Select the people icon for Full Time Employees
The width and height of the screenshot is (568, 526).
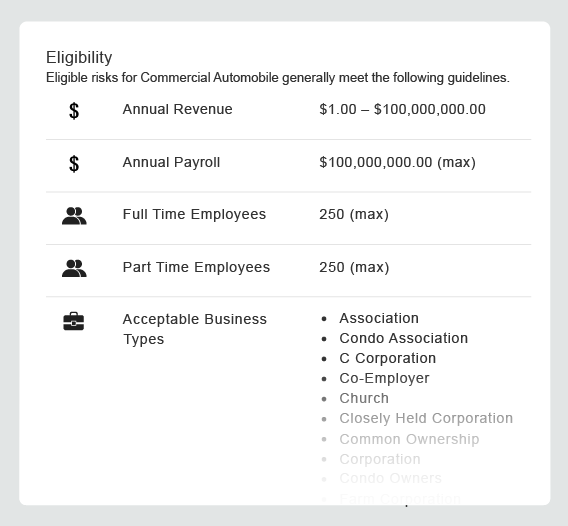(x=74, y=216)
